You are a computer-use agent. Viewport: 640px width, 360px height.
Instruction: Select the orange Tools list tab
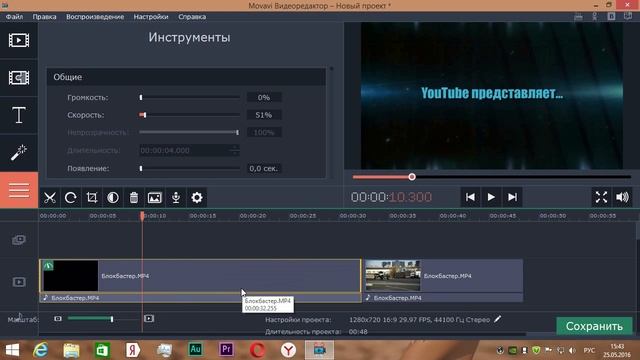click(x=19, y=190)
